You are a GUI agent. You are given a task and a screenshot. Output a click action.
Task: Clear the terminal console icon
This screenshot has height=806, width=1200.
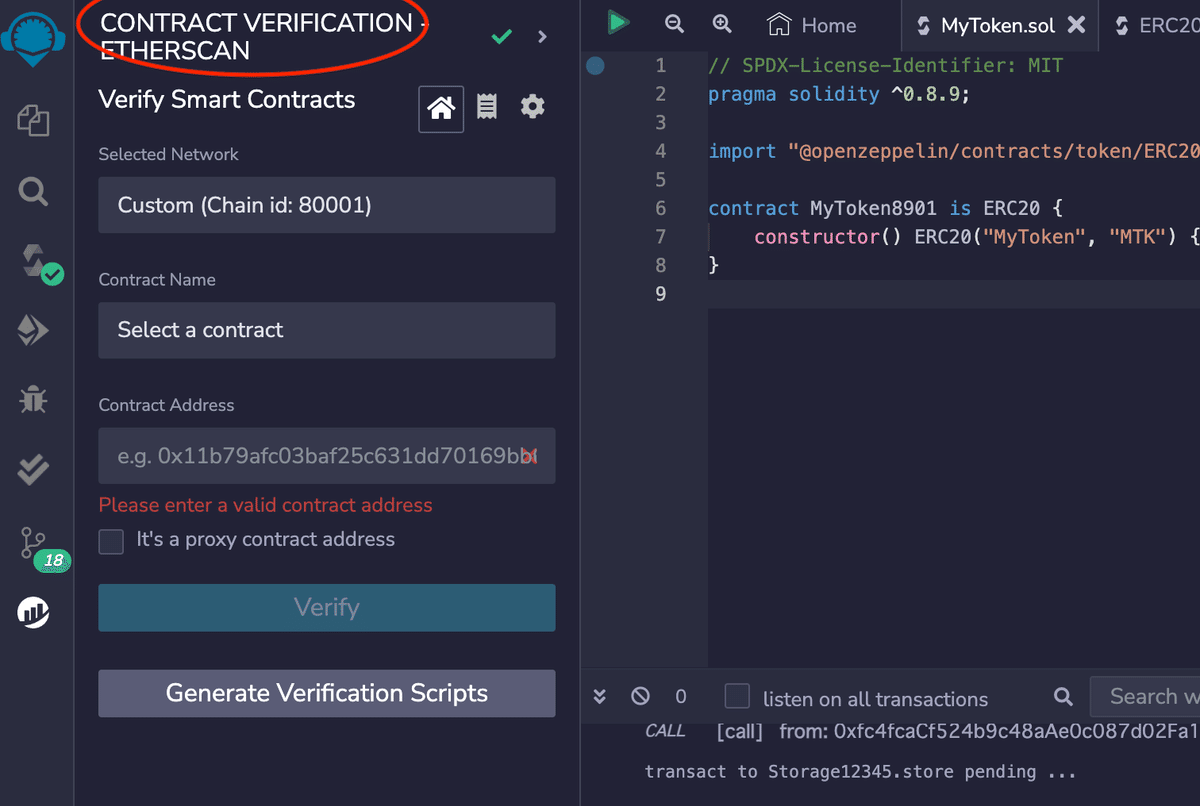[x=641, y=696]
